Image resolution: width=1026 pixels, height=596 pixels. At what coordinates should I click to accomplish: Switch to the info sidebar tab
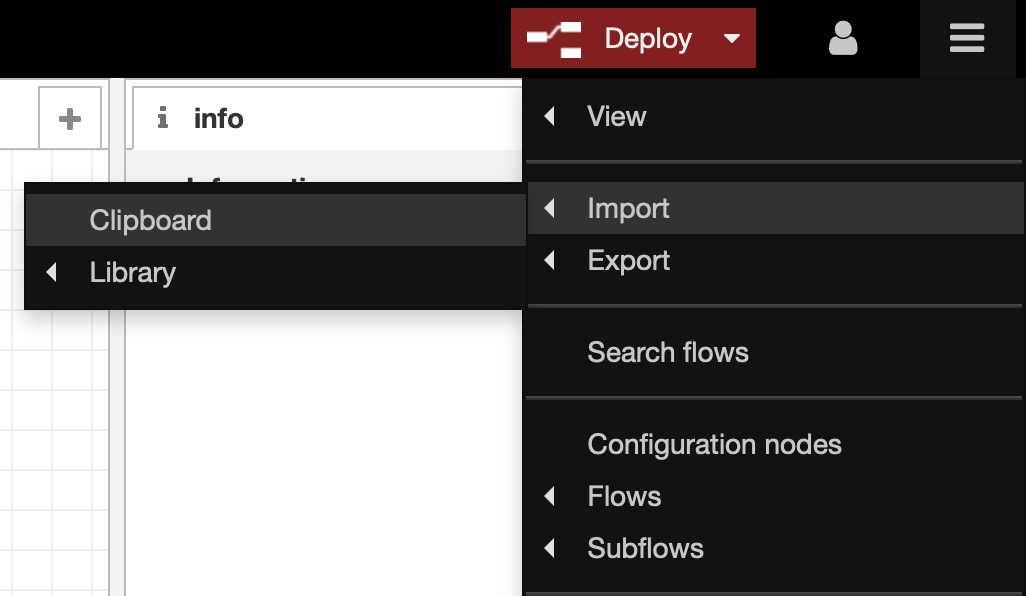[x=219, y=119]
